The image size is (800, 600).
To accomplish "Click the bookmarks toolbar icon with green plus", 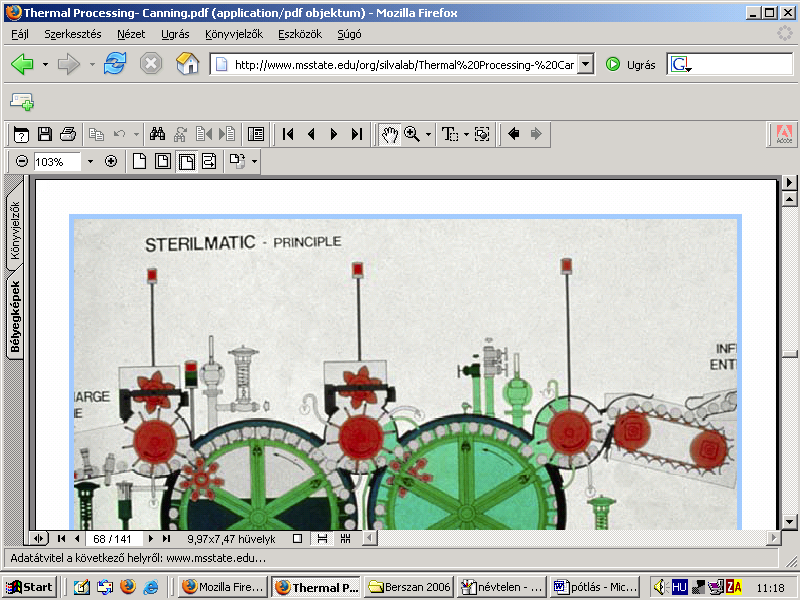I will click(x=22, y=101).
